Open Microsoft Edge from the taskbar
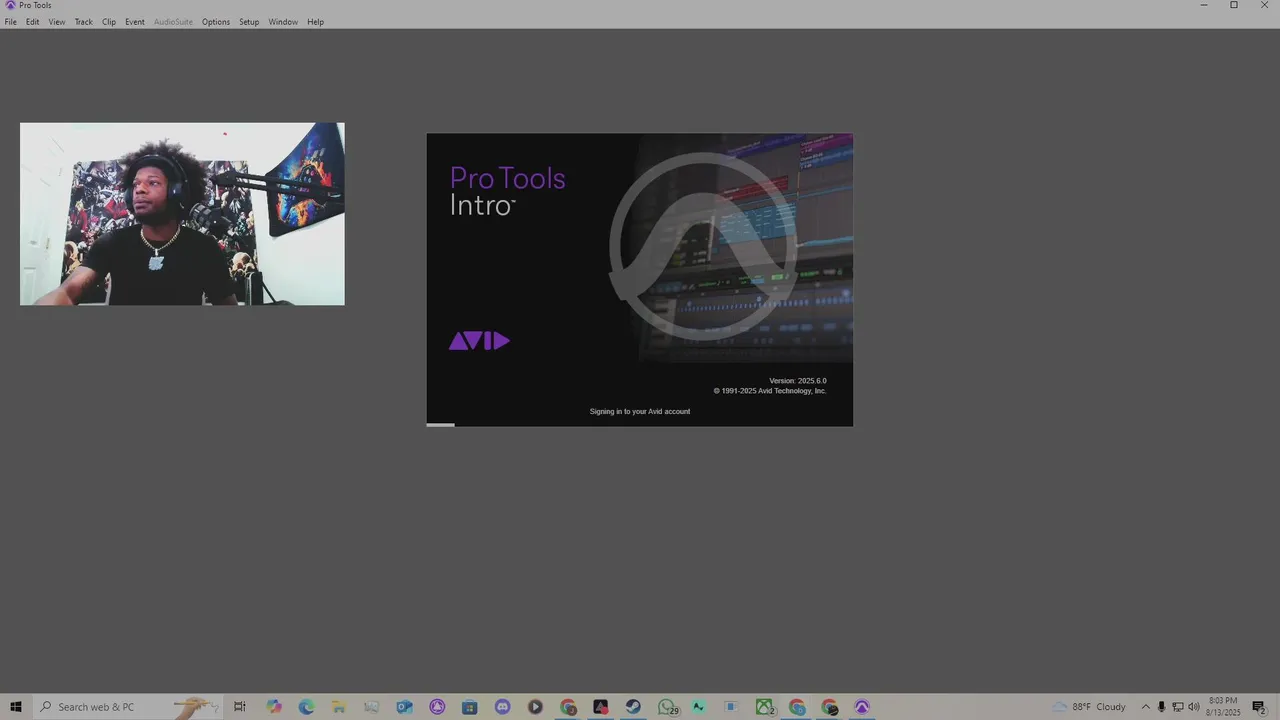The height and width of the screenshot is (720, 1280). [x=306, y=707]
